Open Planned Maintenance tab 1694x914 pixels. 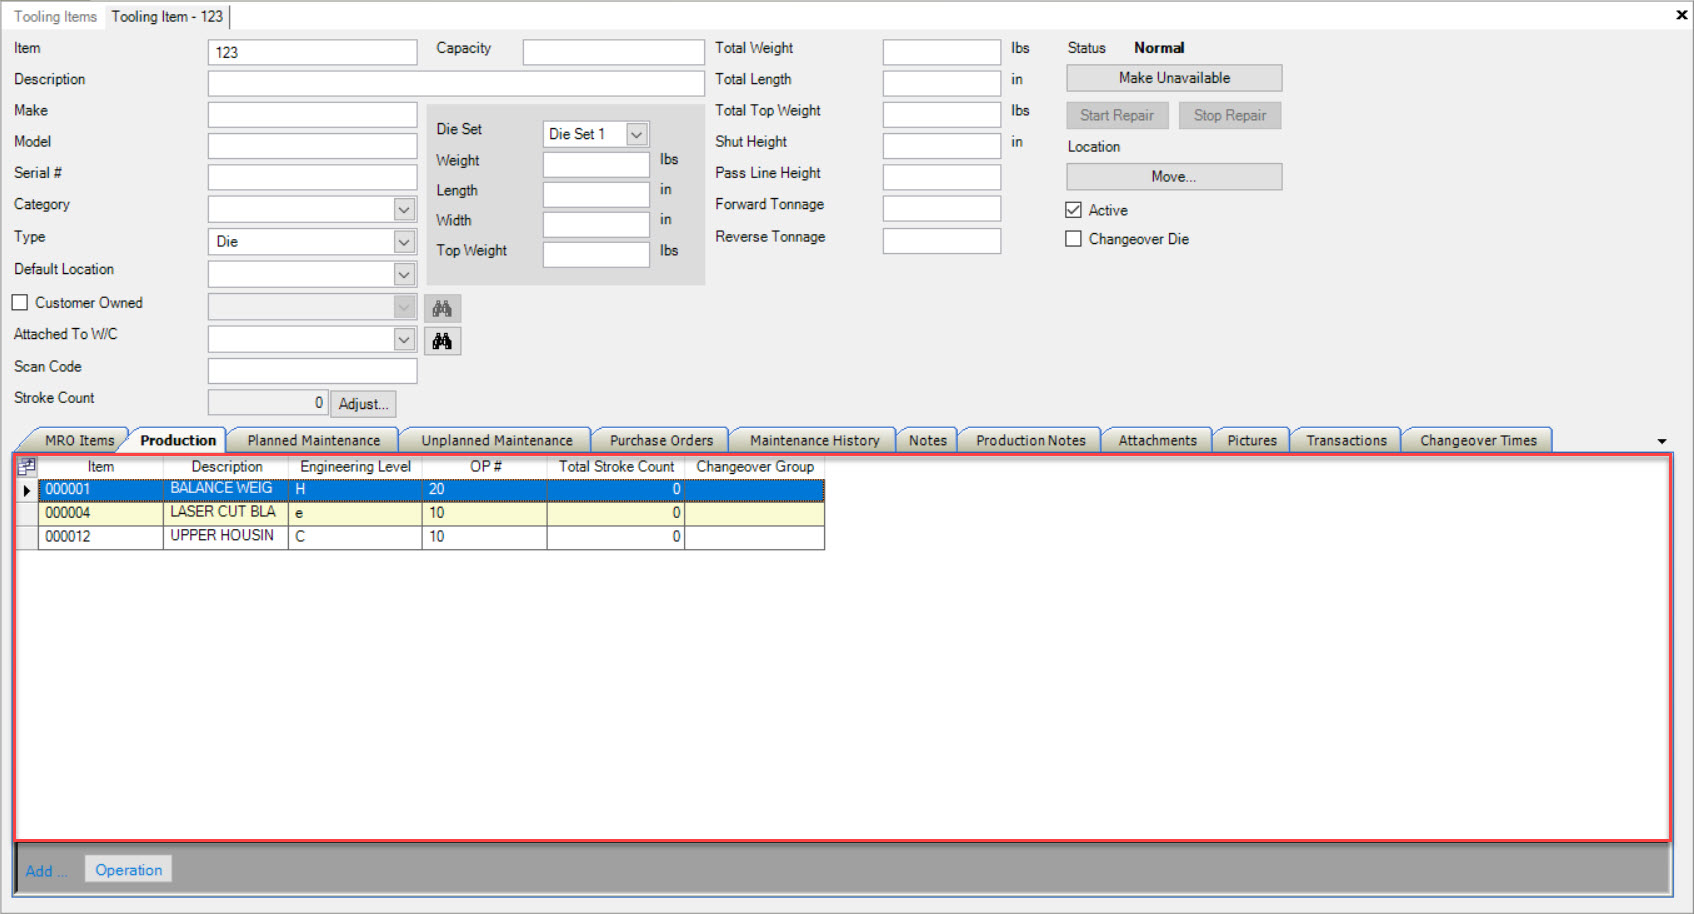point(314,440)
